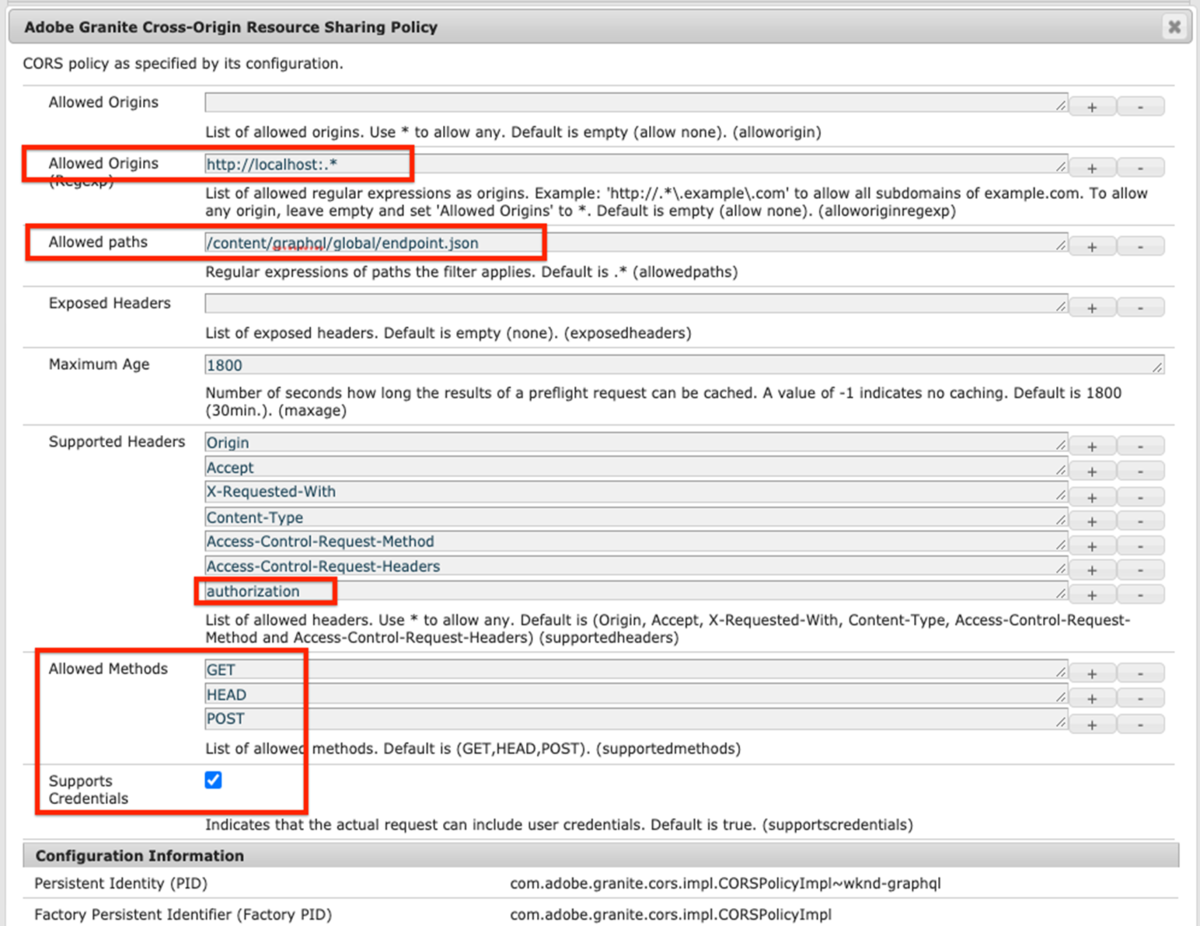Remove the HEAD allowed method
Screen dimensions: 1200x926
[1141, 698]
